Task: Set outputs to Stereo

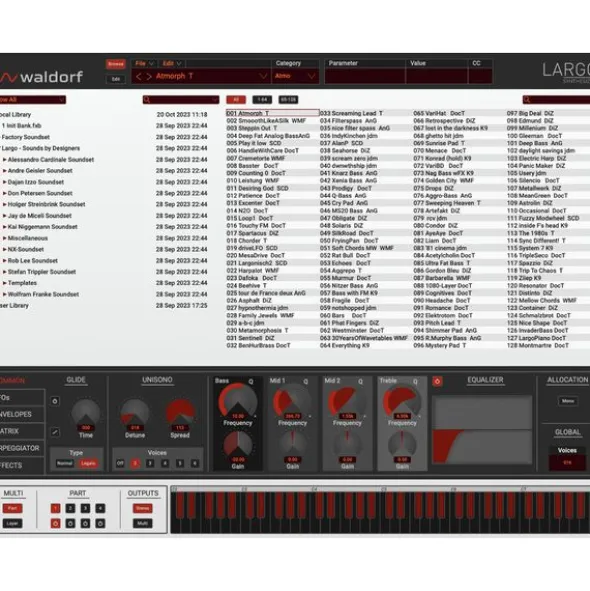Action: pos(143,508)
